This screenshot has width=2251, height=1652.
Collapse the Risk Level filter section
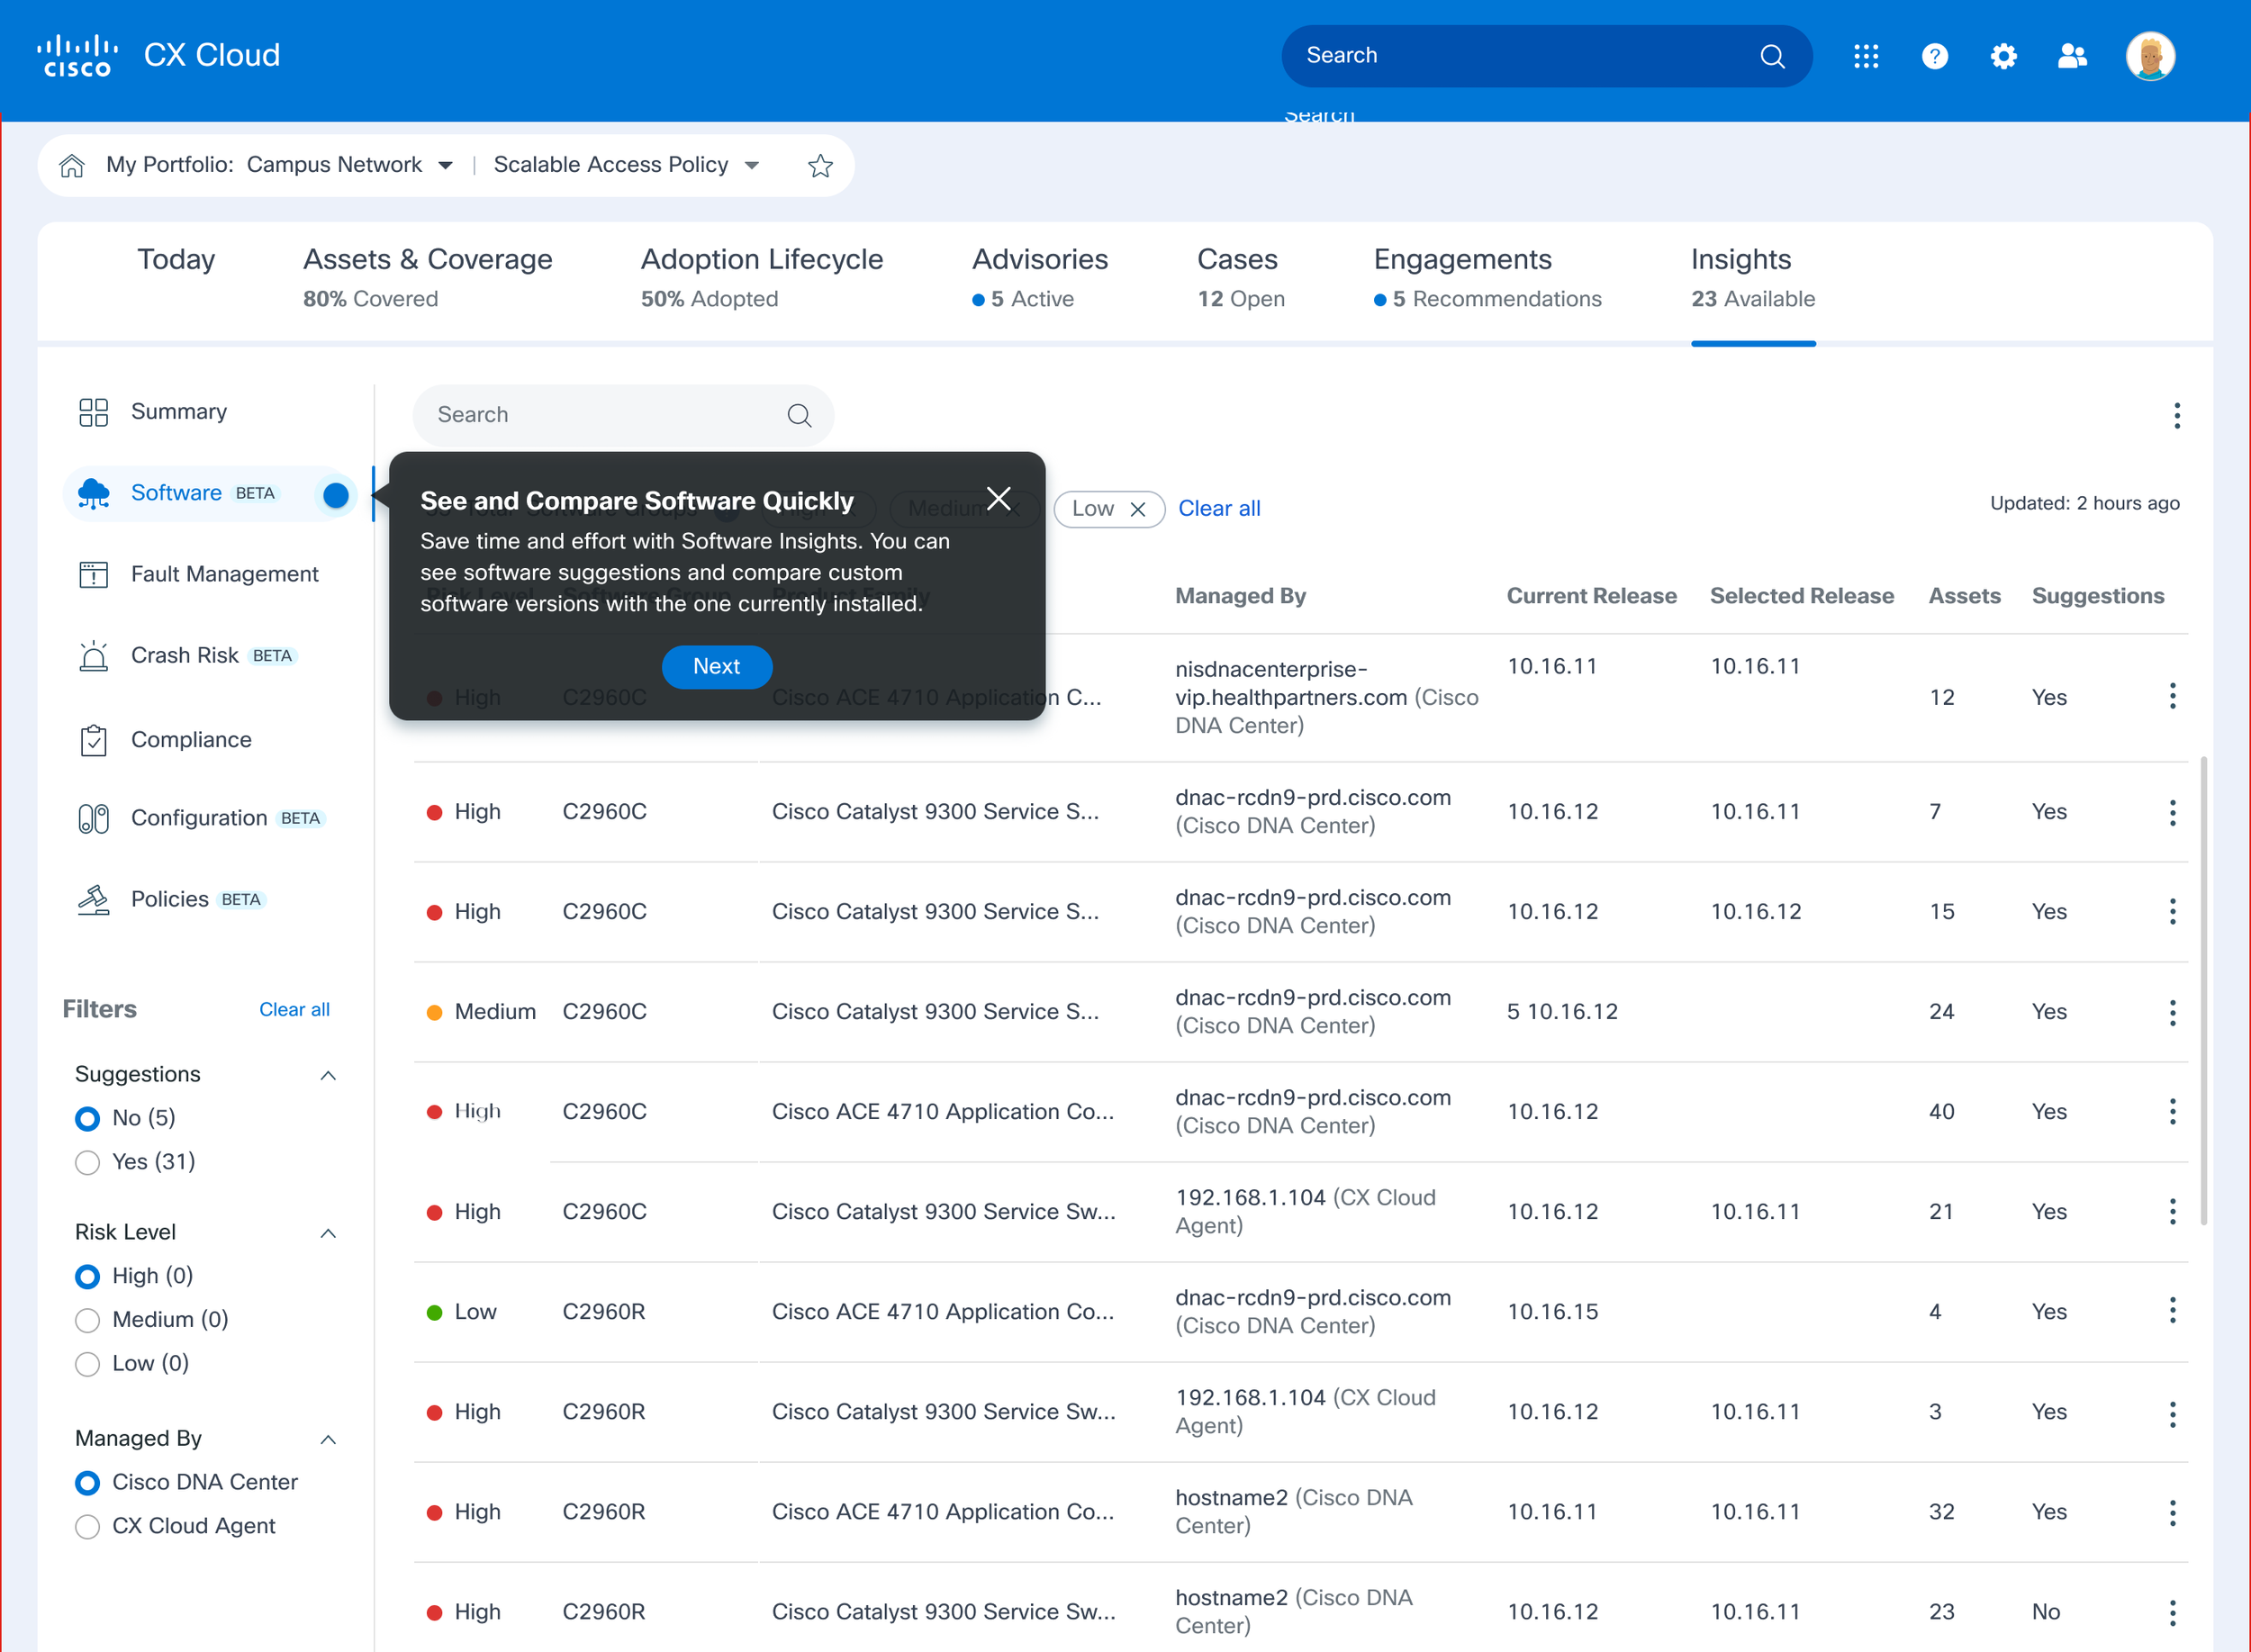(x=328, y=1233)
